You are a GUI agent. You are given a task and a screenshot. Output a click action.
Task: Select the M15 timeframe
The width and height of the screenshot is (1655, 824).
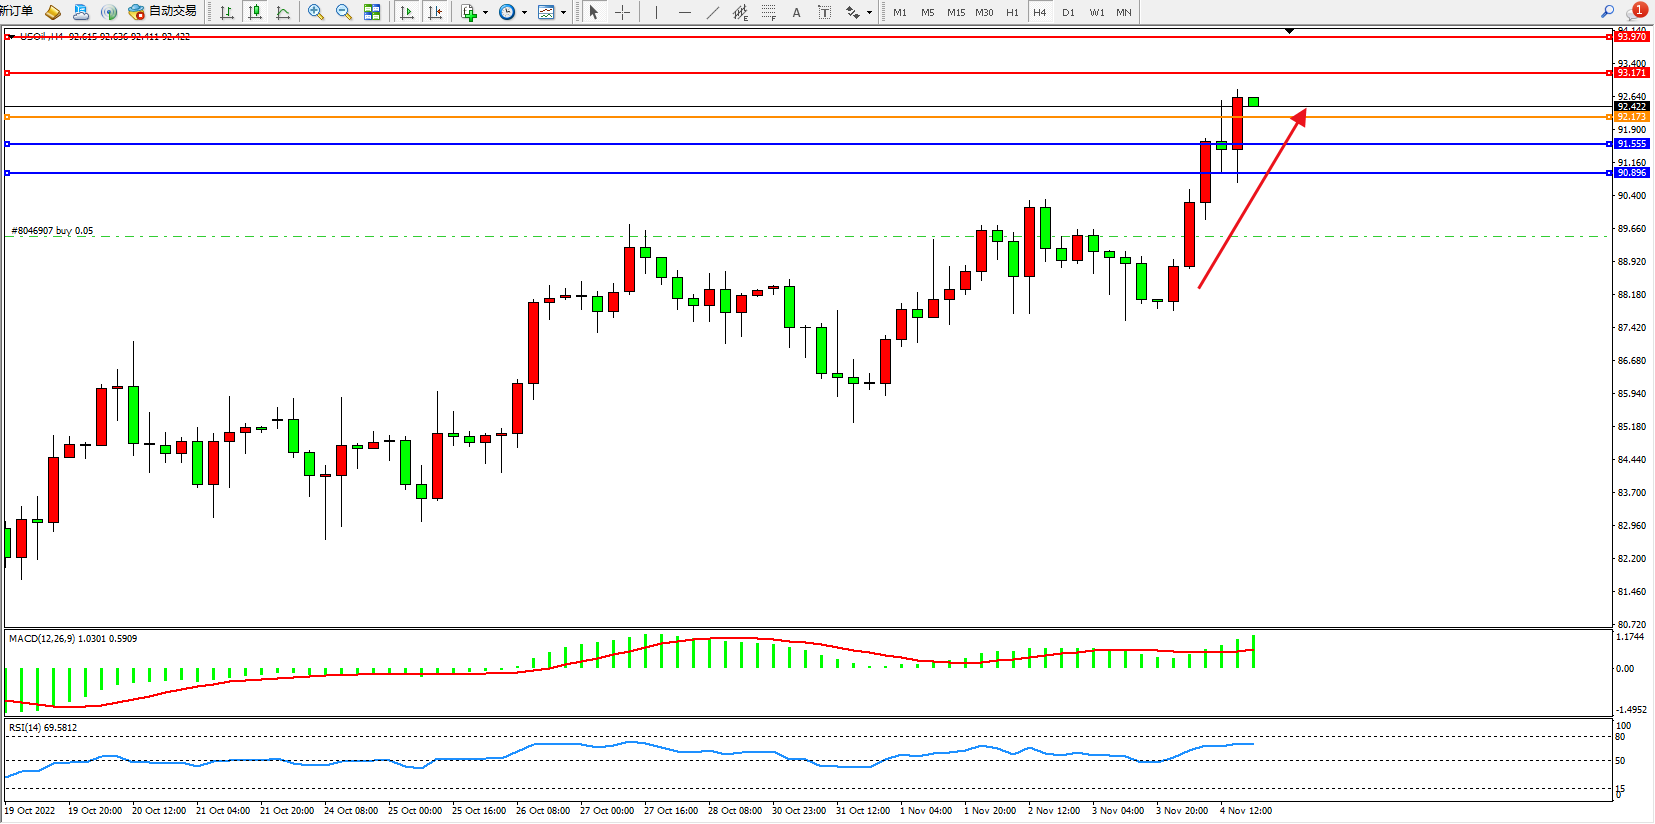point(956,12)
